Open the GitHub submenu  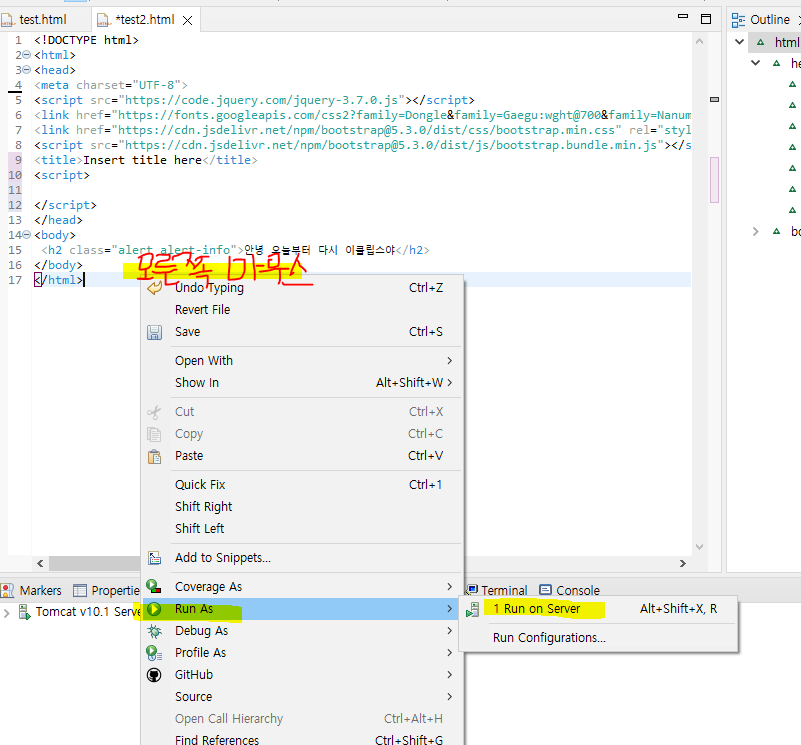point(302,675)
